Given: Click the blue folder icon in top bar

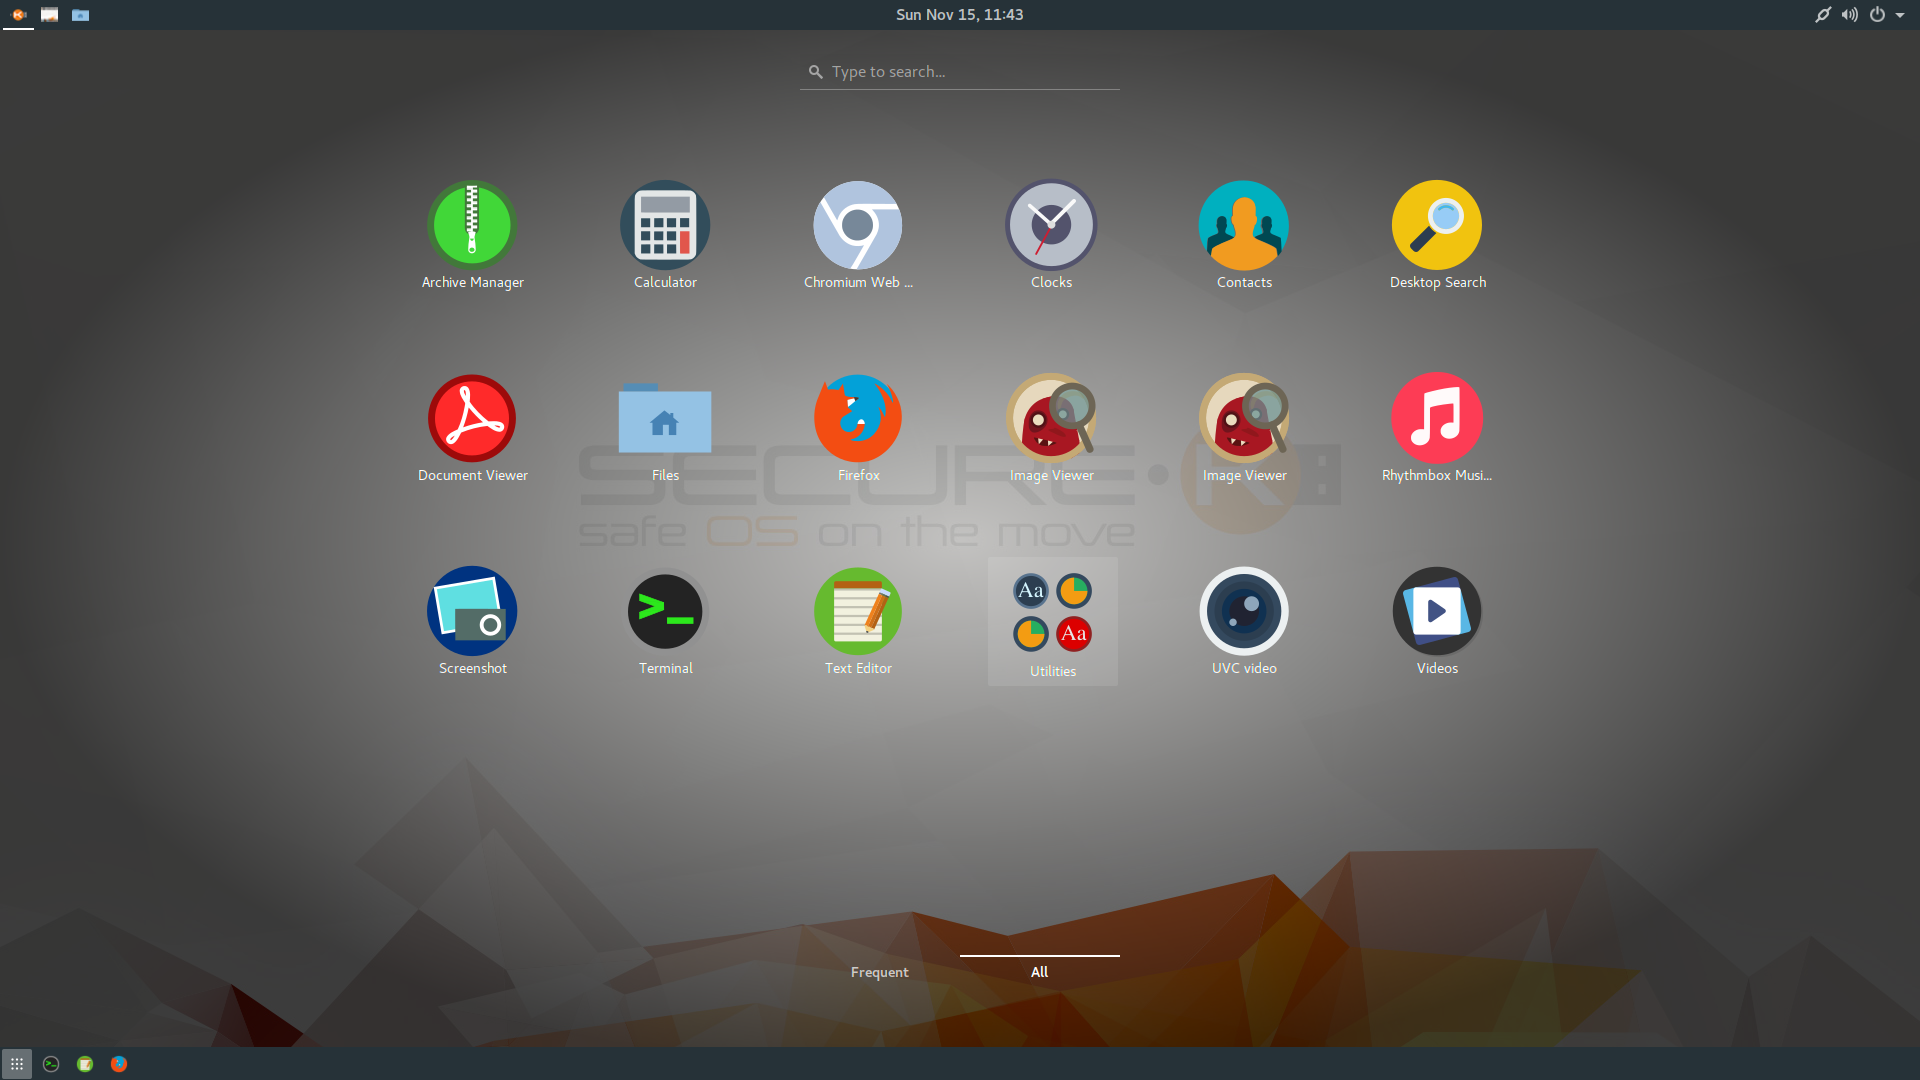Looking at the screenshot, I should click(x=81, y=15).
